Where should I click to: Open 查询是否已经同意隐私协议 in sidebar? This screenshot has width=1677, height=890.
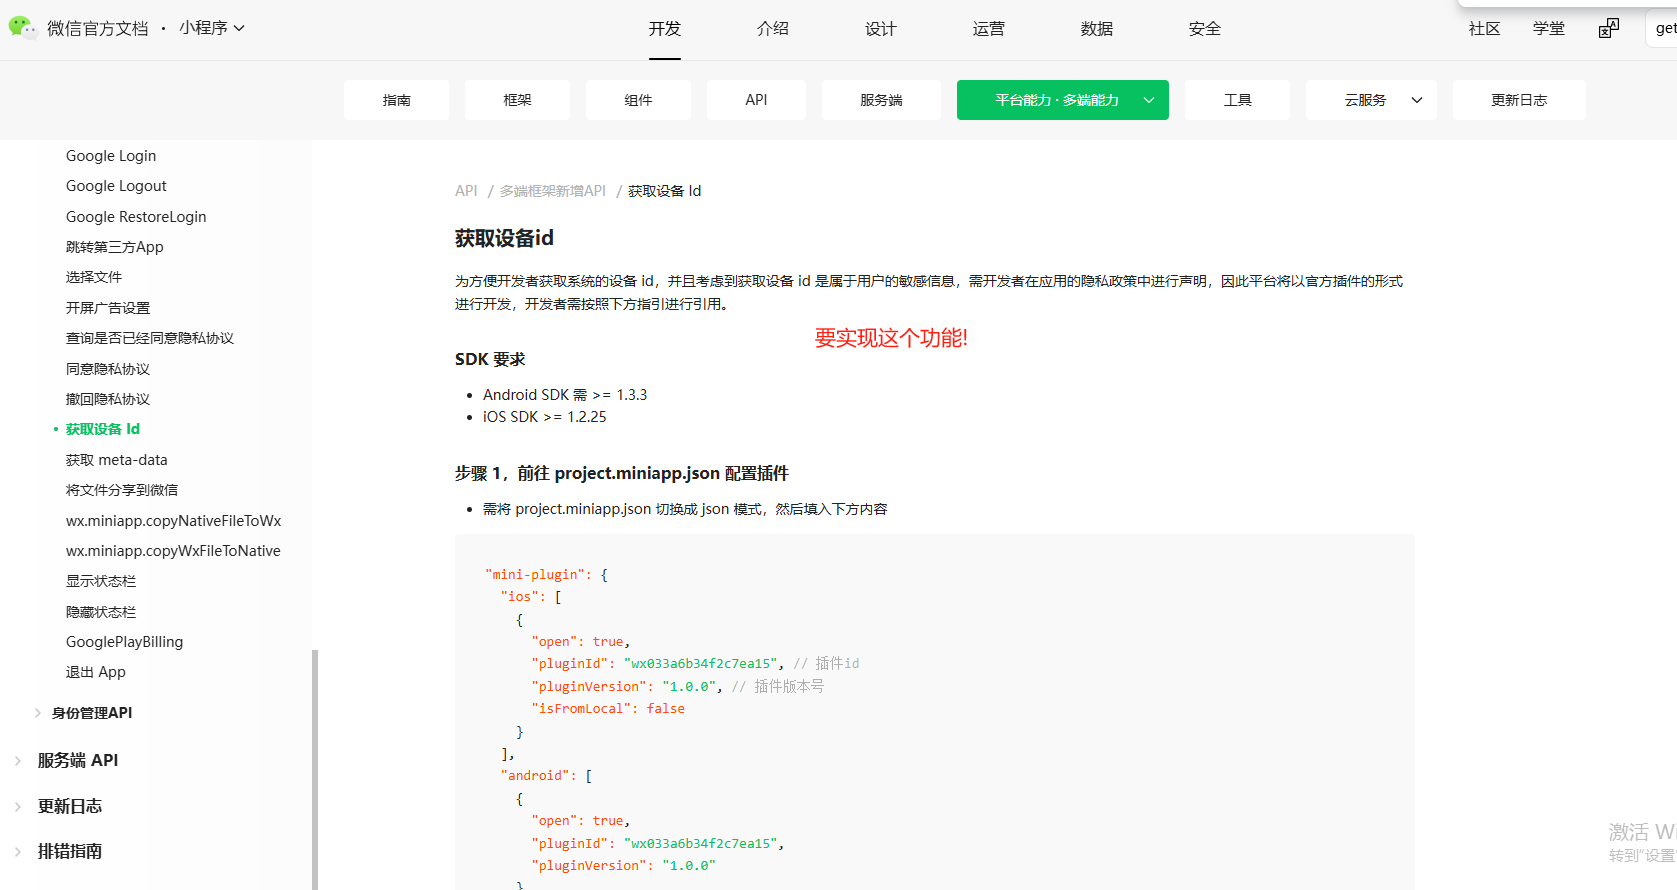pos(150,338)
